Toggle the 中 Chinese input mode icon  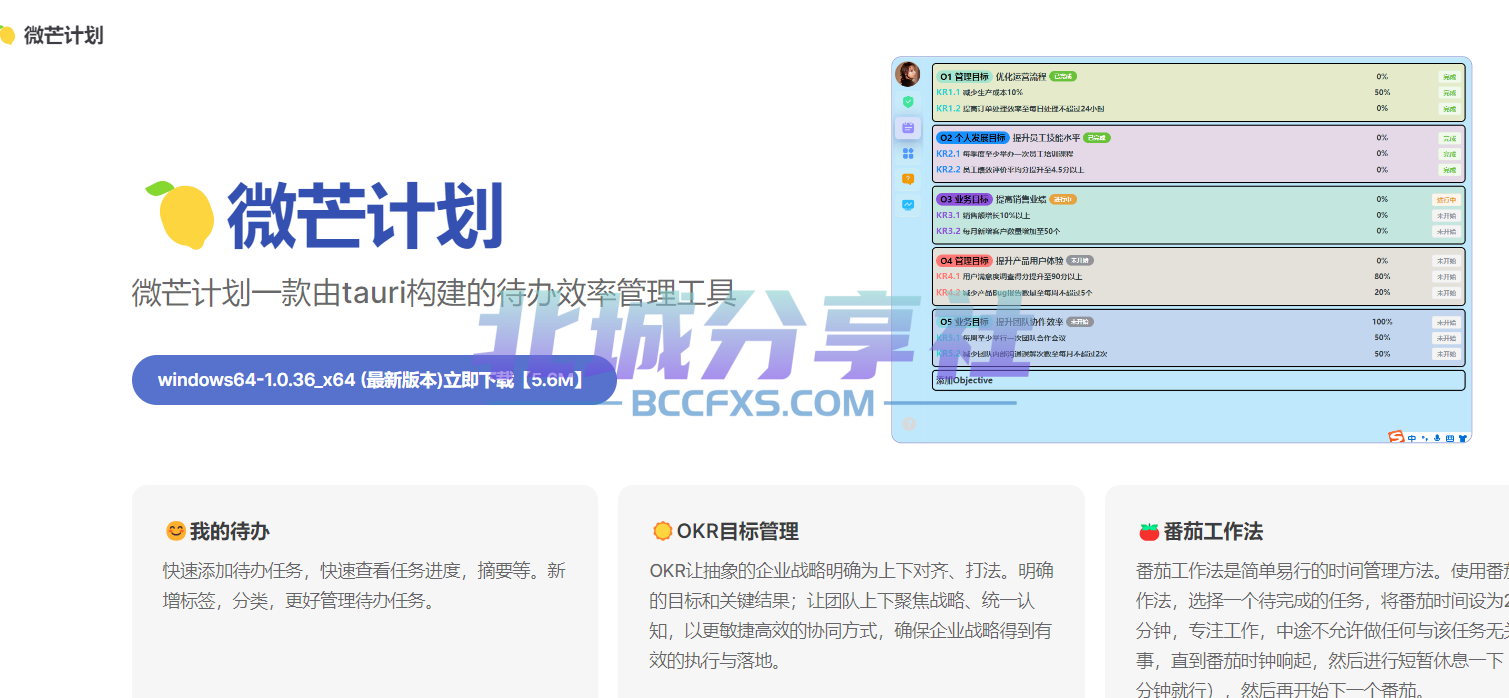point(1412,438)
